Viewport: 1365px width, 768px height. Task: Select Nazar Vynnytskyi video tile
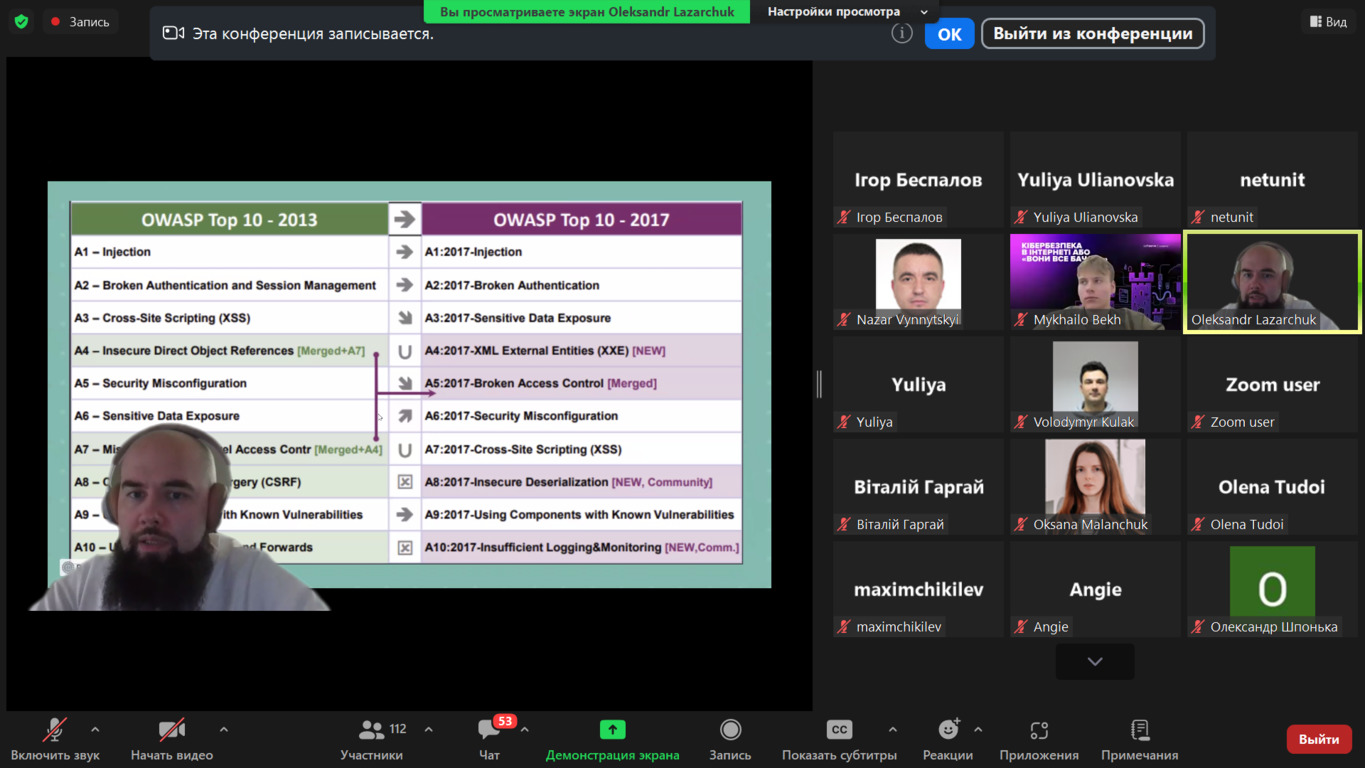coord(918,282)
